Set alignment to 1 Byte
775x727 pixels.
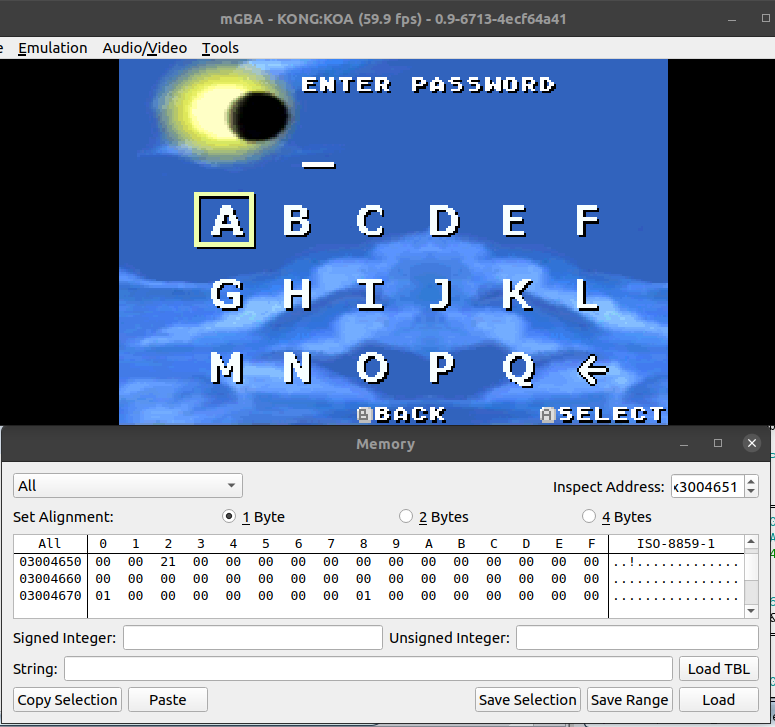point(231,517)
